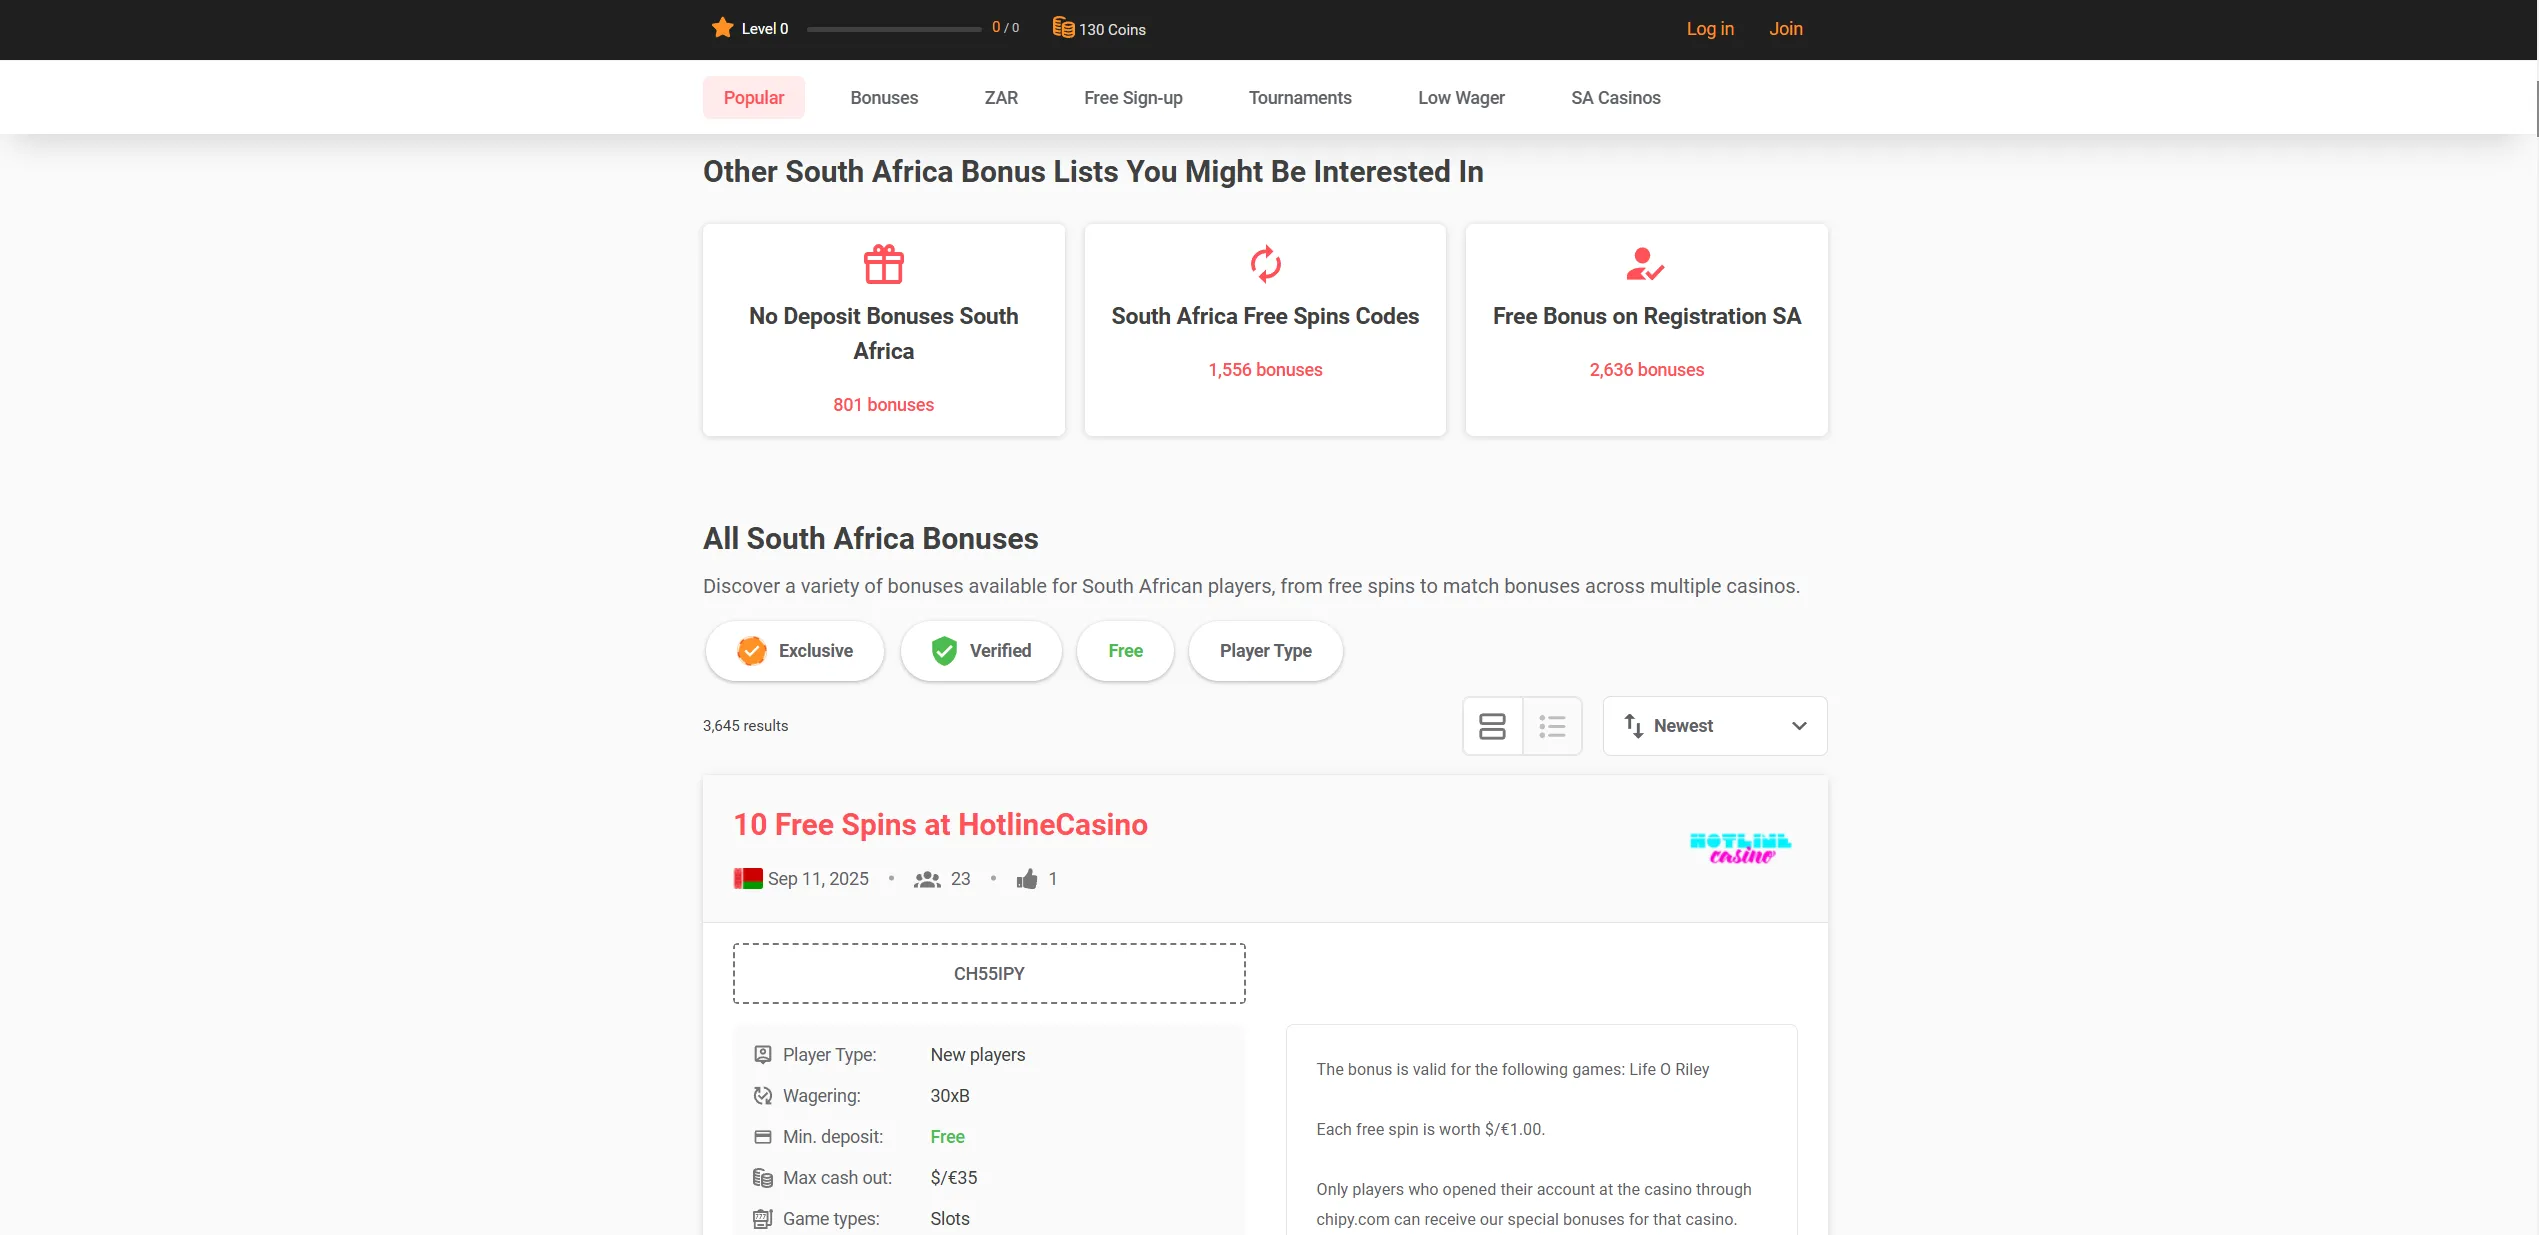
Task: Open South Africa Free Spins Codes card
Action: pos(1265,330)
